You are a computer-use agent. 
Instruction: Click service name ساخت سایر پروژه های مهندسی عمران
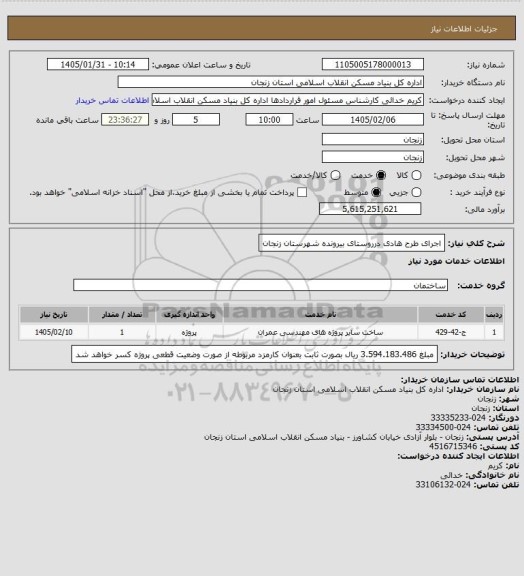pos(320,332)
